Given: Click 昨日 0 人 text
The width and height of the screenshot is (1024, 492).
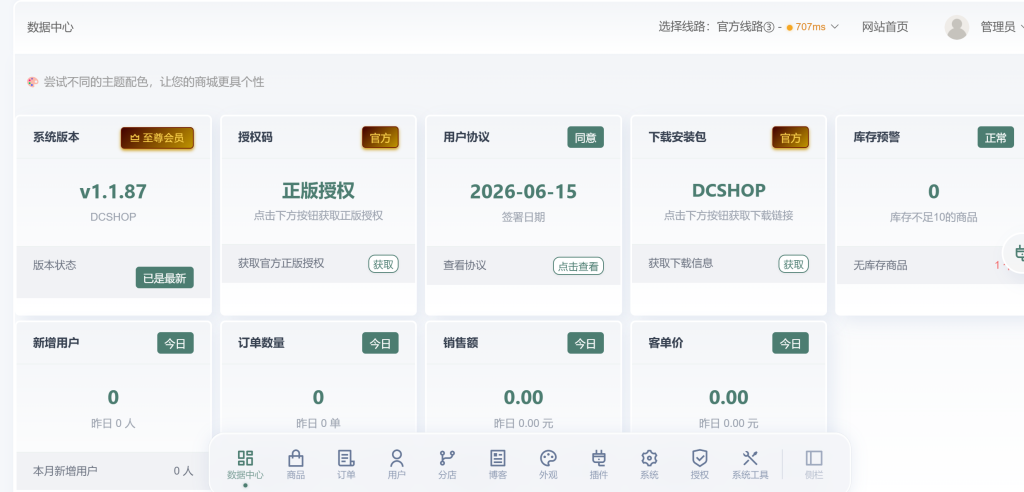Looking at the screenshot, I should tap(113, 423).
